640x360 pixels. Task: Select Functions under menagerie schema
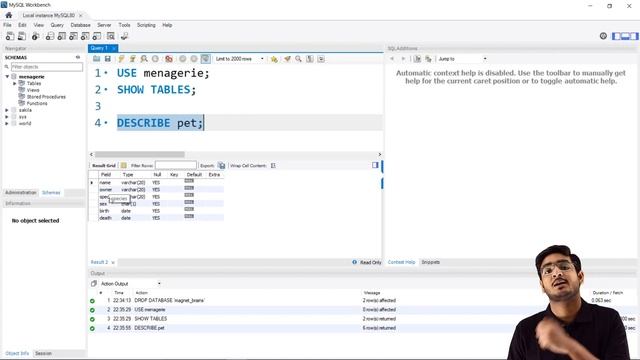(x=37, y=103)
